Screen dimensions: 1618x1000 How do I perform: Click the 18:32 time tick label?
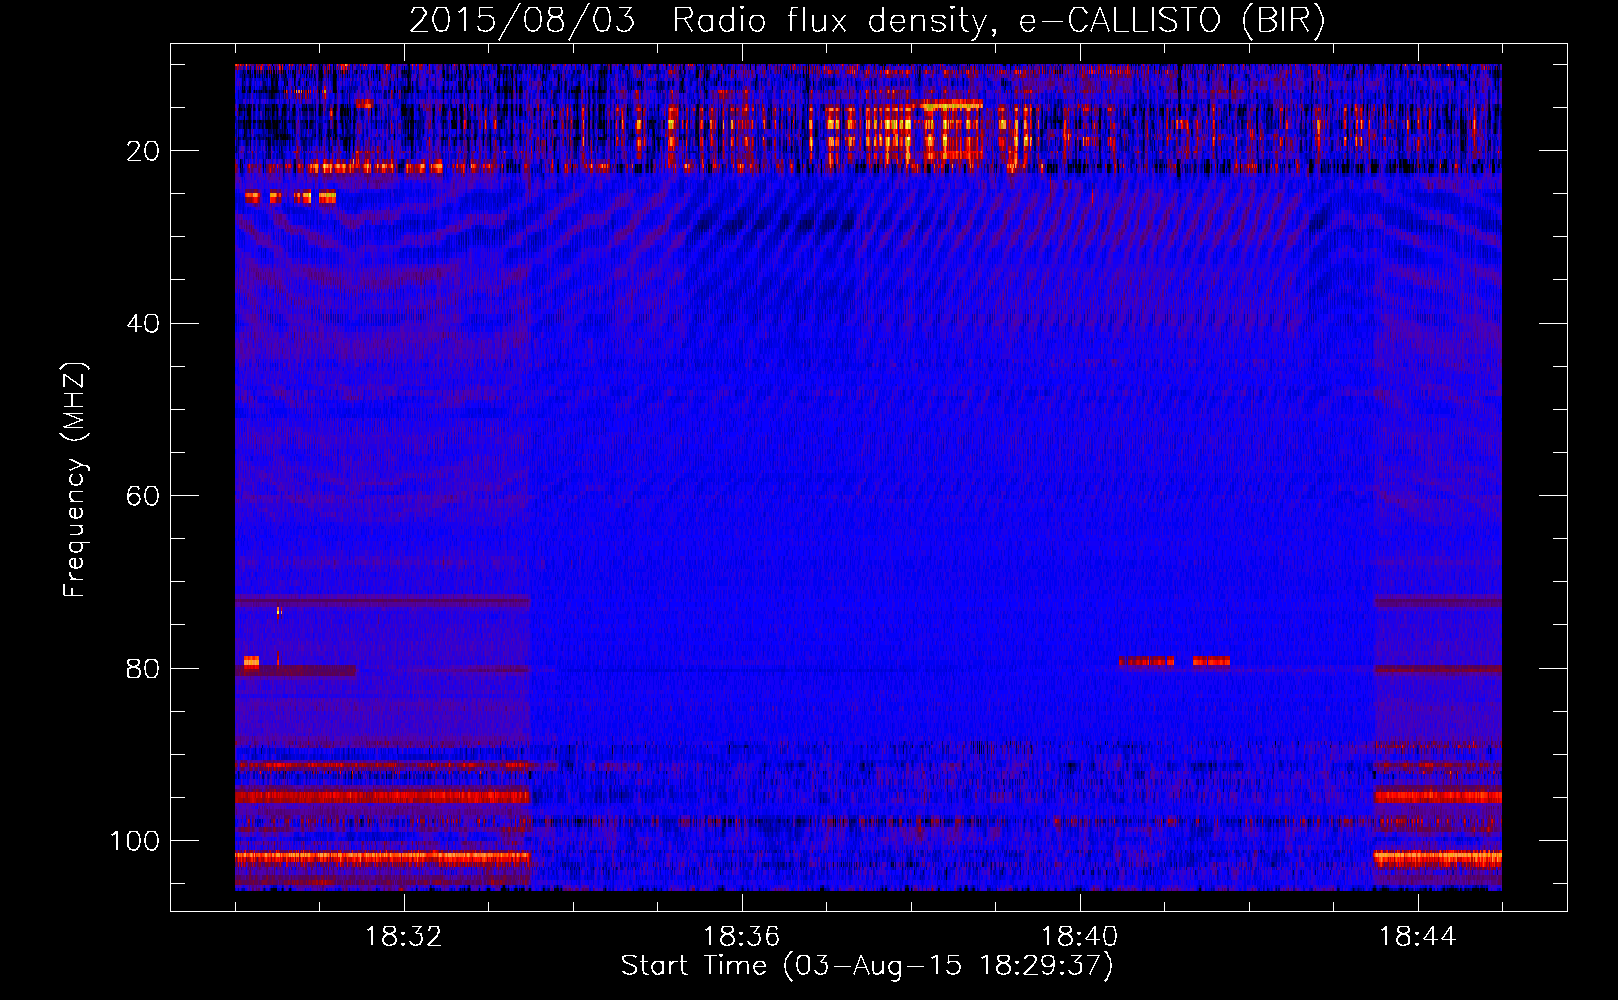[x=404, y=937]
